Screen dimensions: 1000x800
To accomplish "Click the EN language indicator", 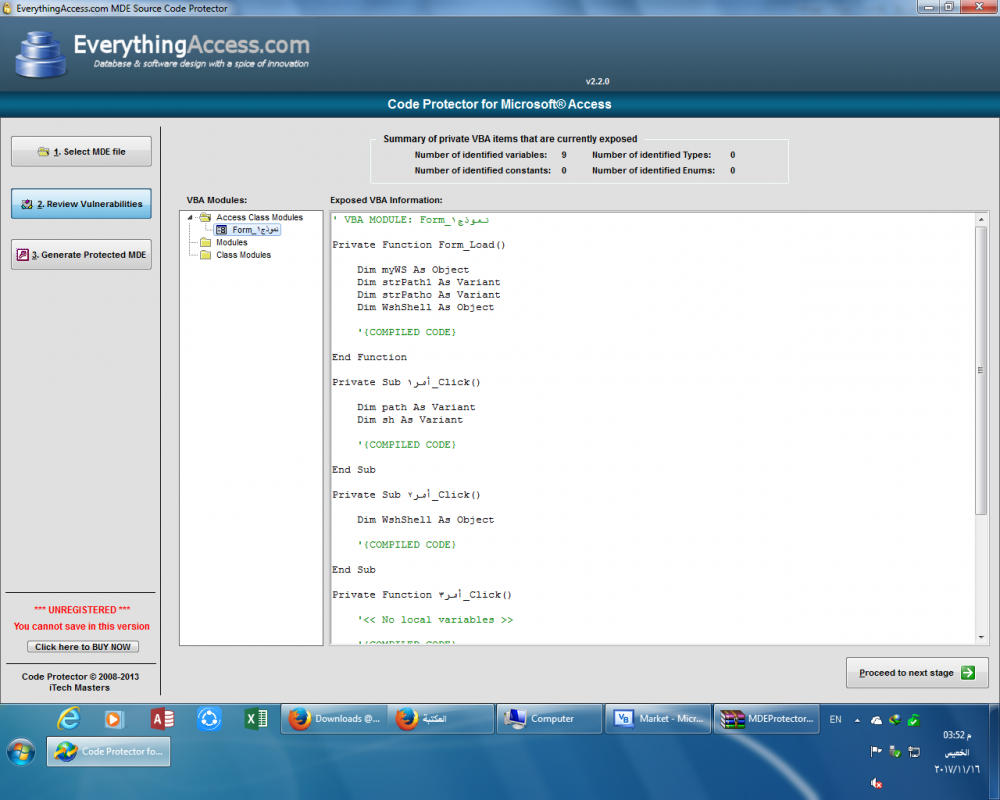I will [x=835, y=720].
